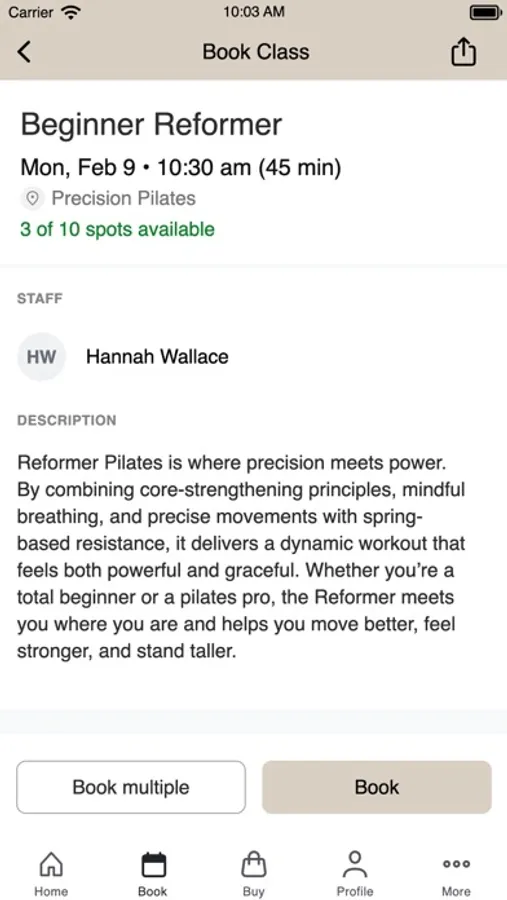Click the Book button
The height and width of the screenshot is (900, 507).
click(377, 787)
